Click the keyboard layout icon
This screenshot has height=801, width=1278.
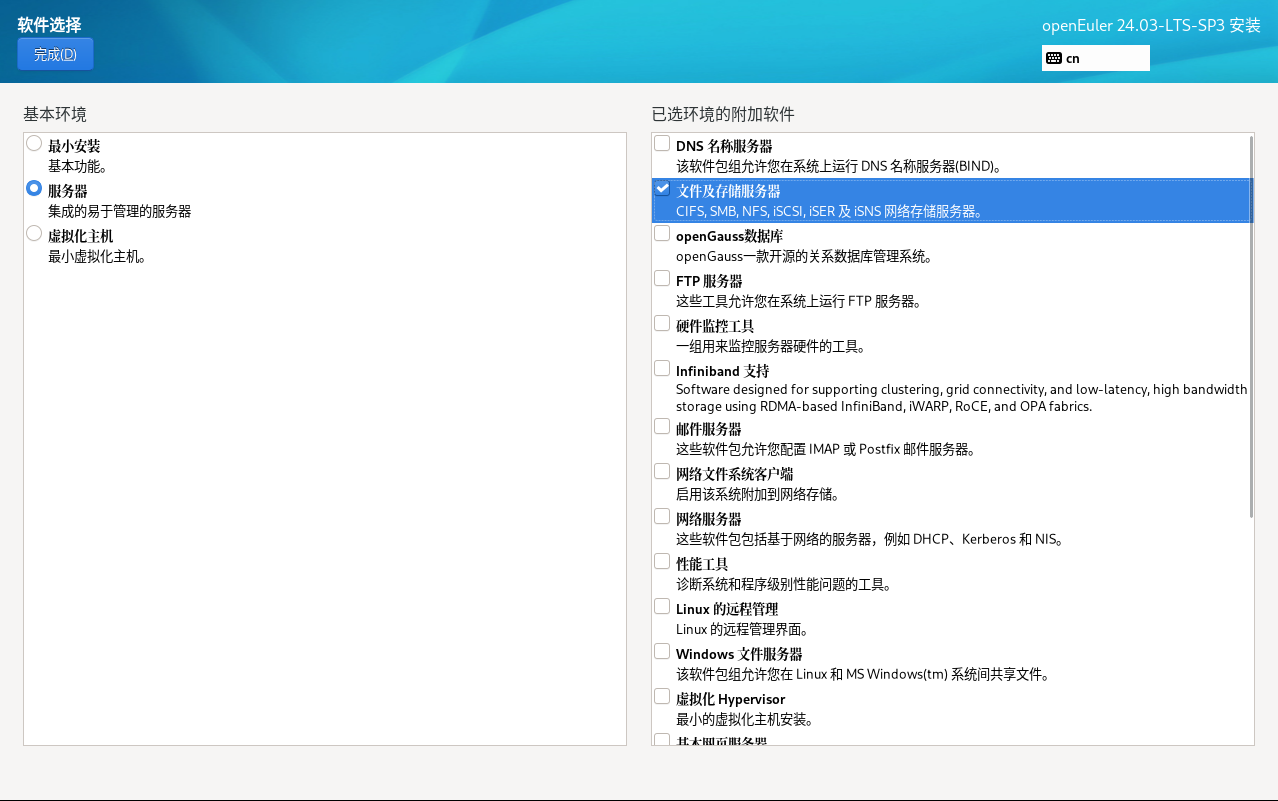[1053, 58]
